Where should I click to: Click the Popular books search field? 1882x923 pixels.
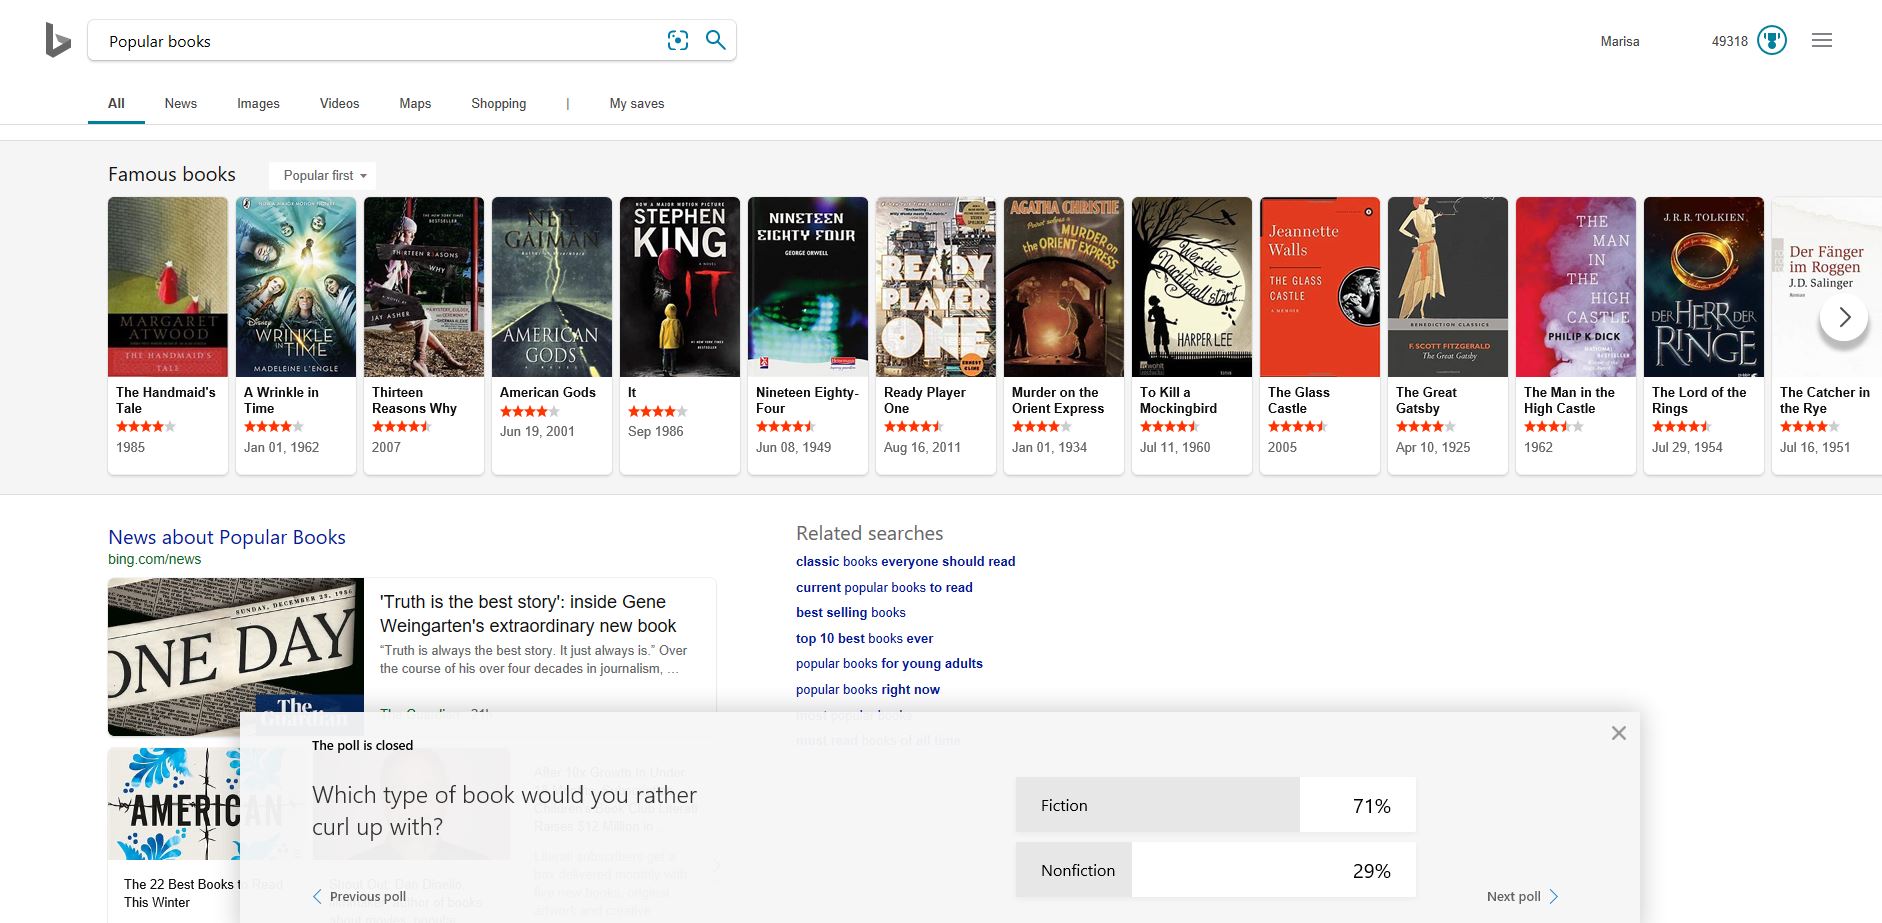(380, 41)
